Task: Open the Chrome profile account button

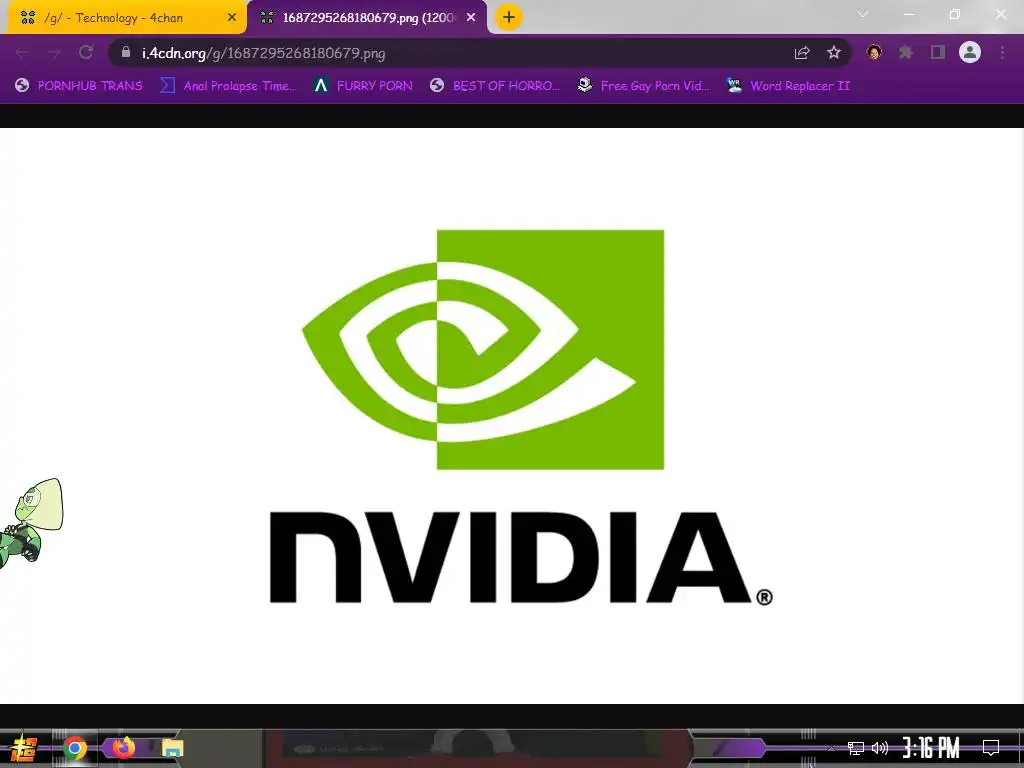Action: pyautogui.click(x=970, y=52)
